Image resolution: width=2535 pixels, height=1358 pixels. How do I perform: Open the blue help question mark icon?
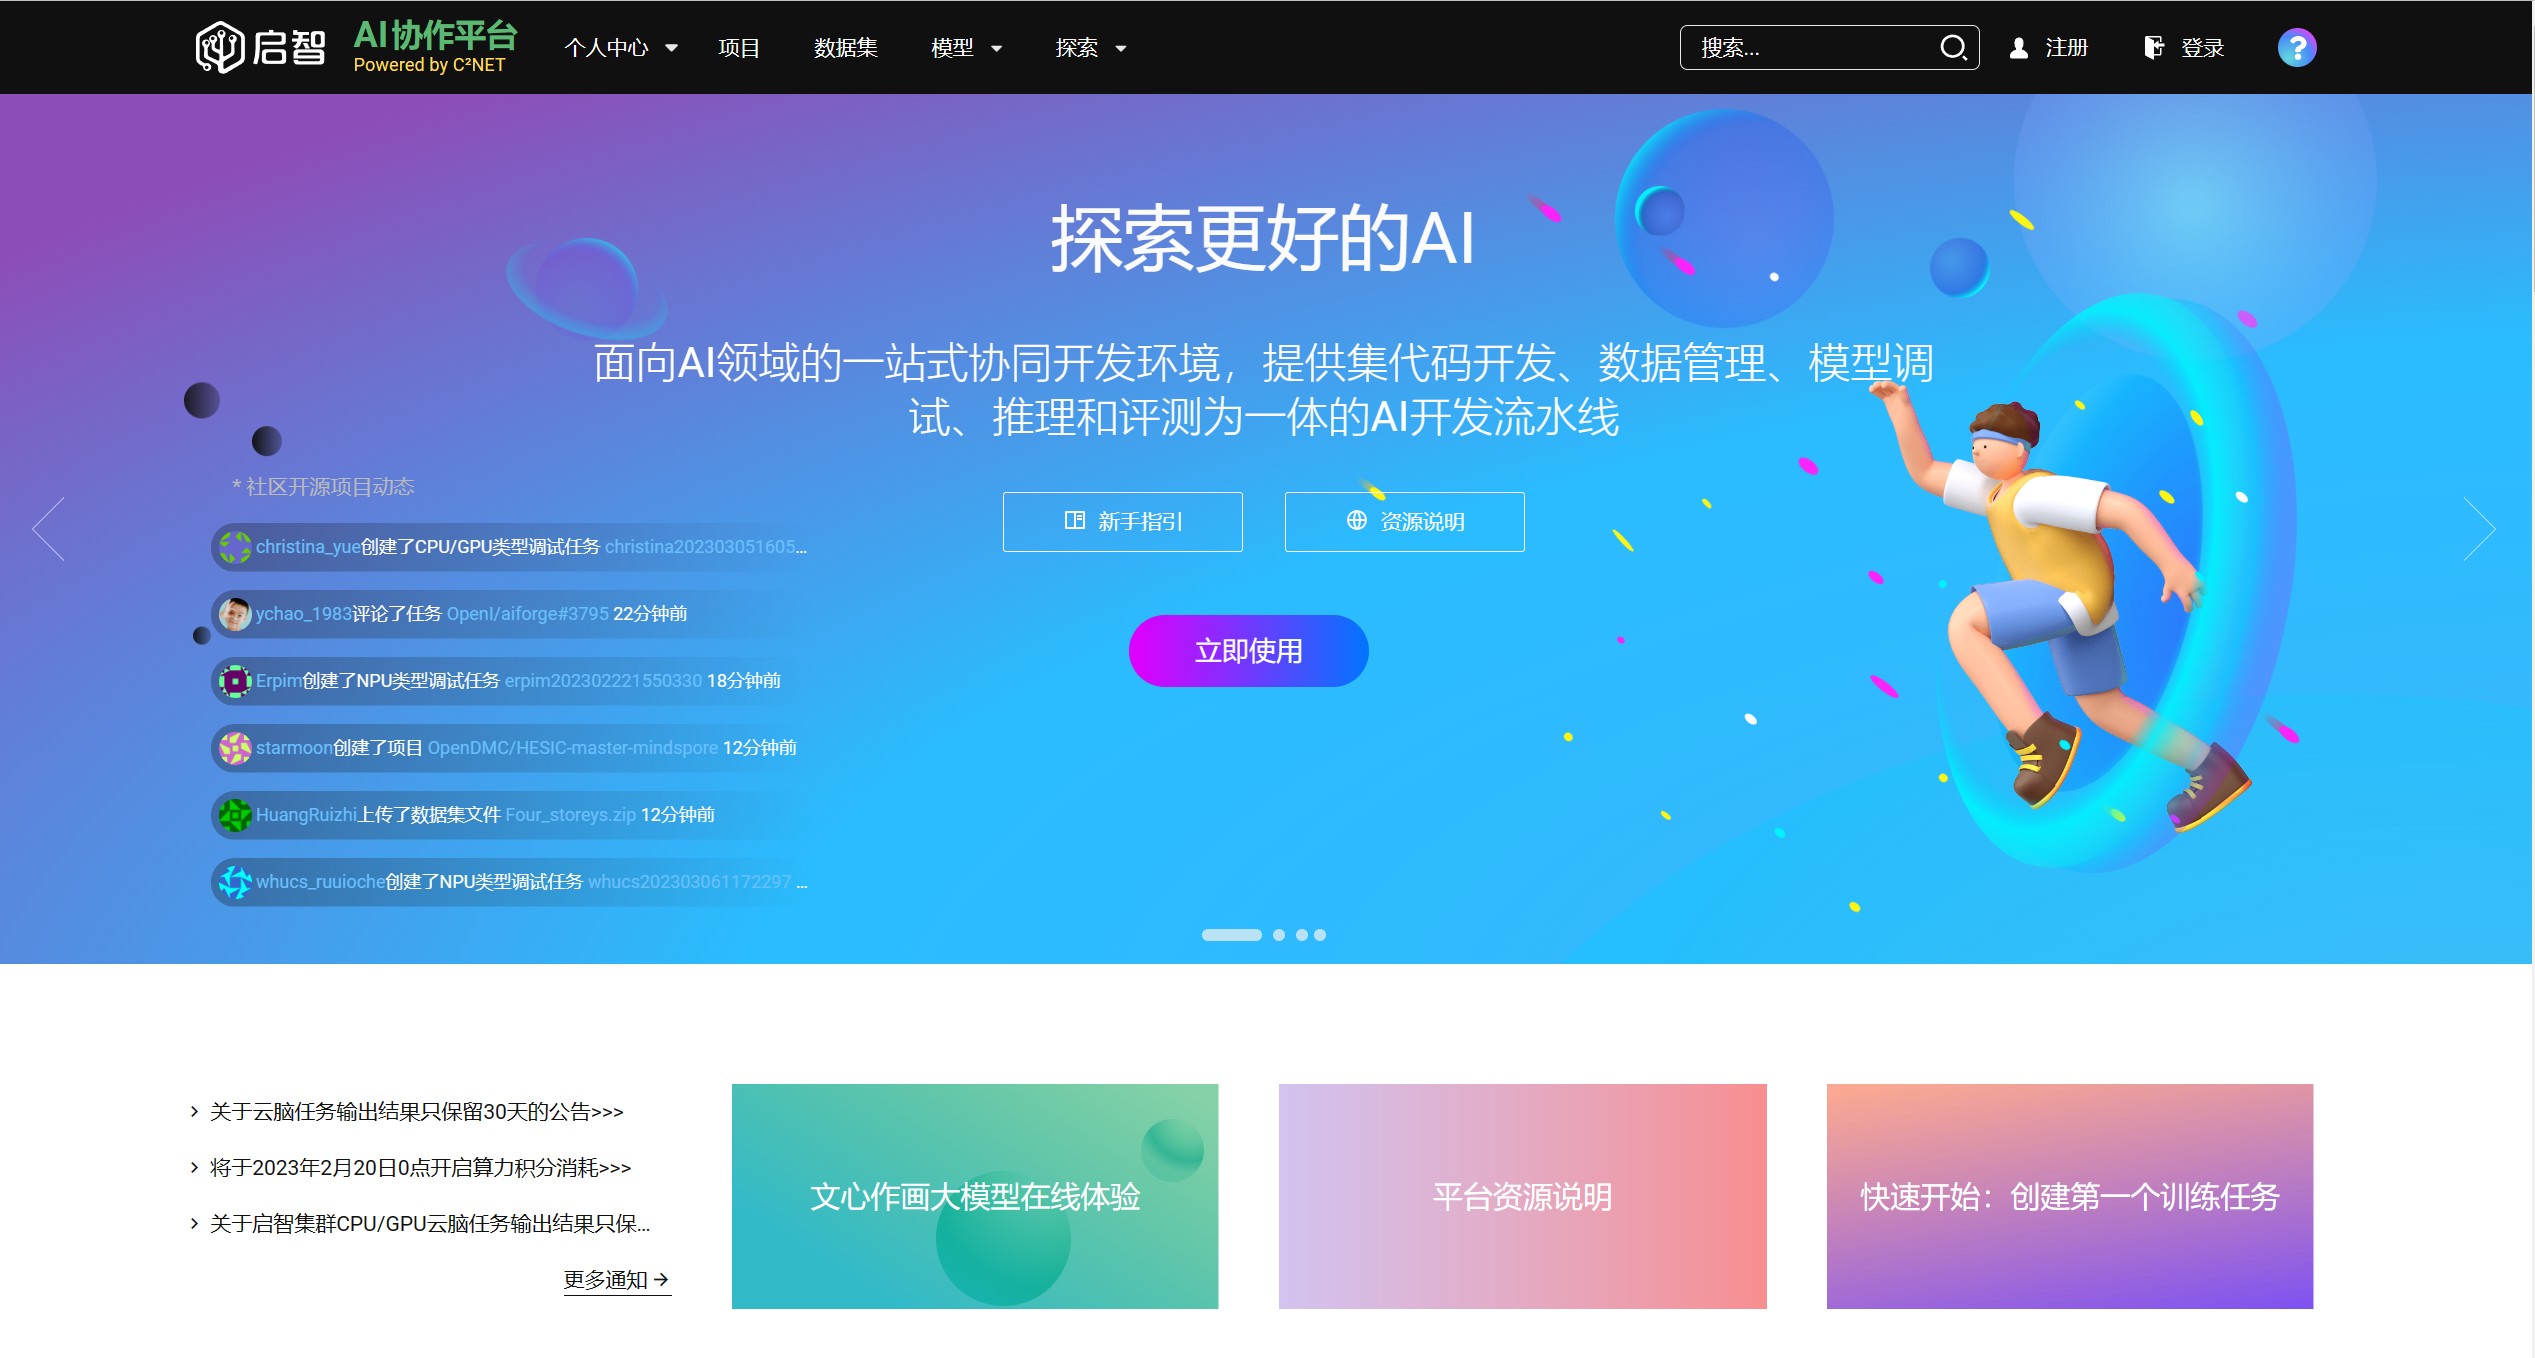(x=2296, y=47)
